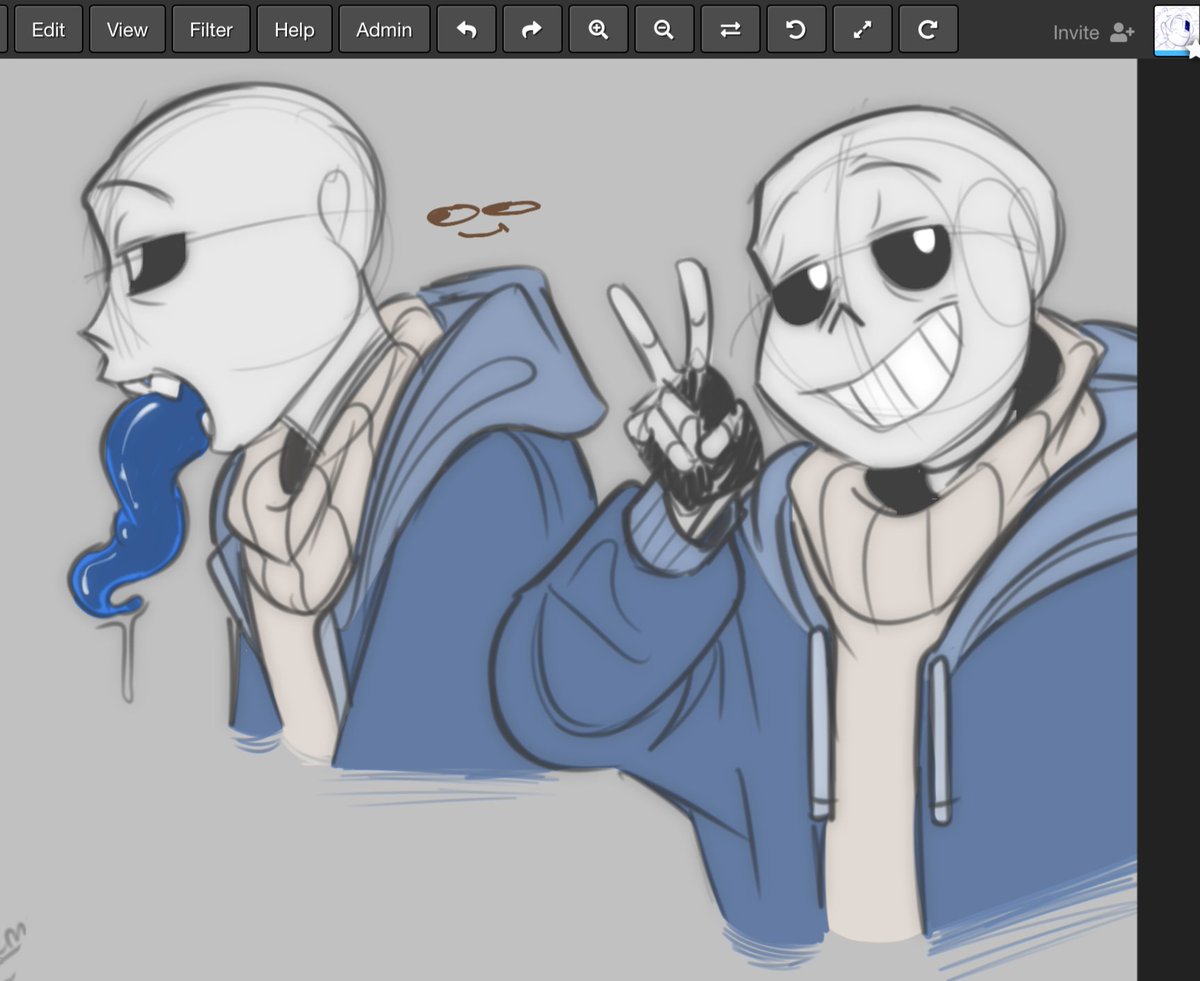The image size is (1200, 981).
Task: Open the Admin menu
Action: [x=384, y=30]
